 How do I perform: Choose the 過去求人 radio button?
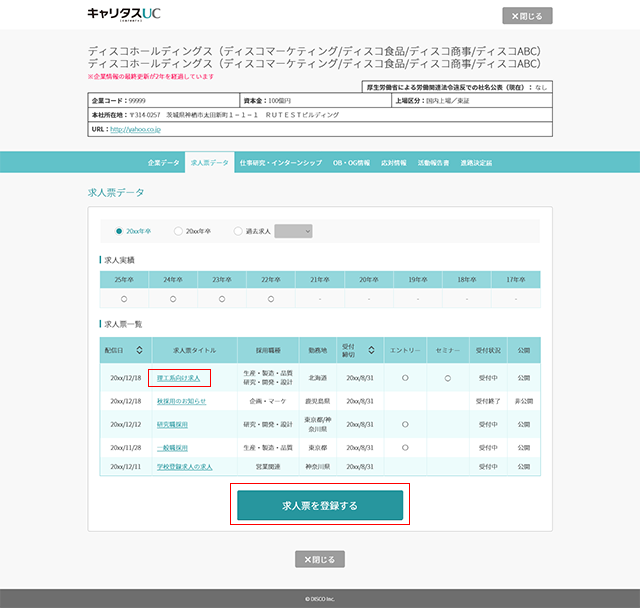coord(238,231)
